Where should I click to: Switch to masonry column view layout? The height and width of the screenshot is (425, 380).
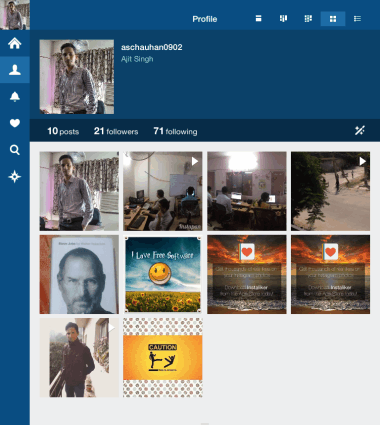(x=283, y=19)
